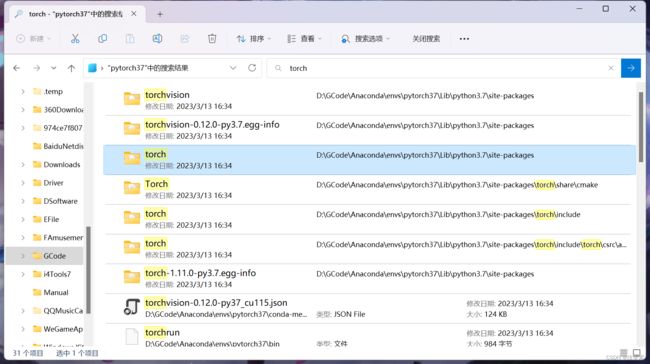Go forward with the right arrow

36,68
